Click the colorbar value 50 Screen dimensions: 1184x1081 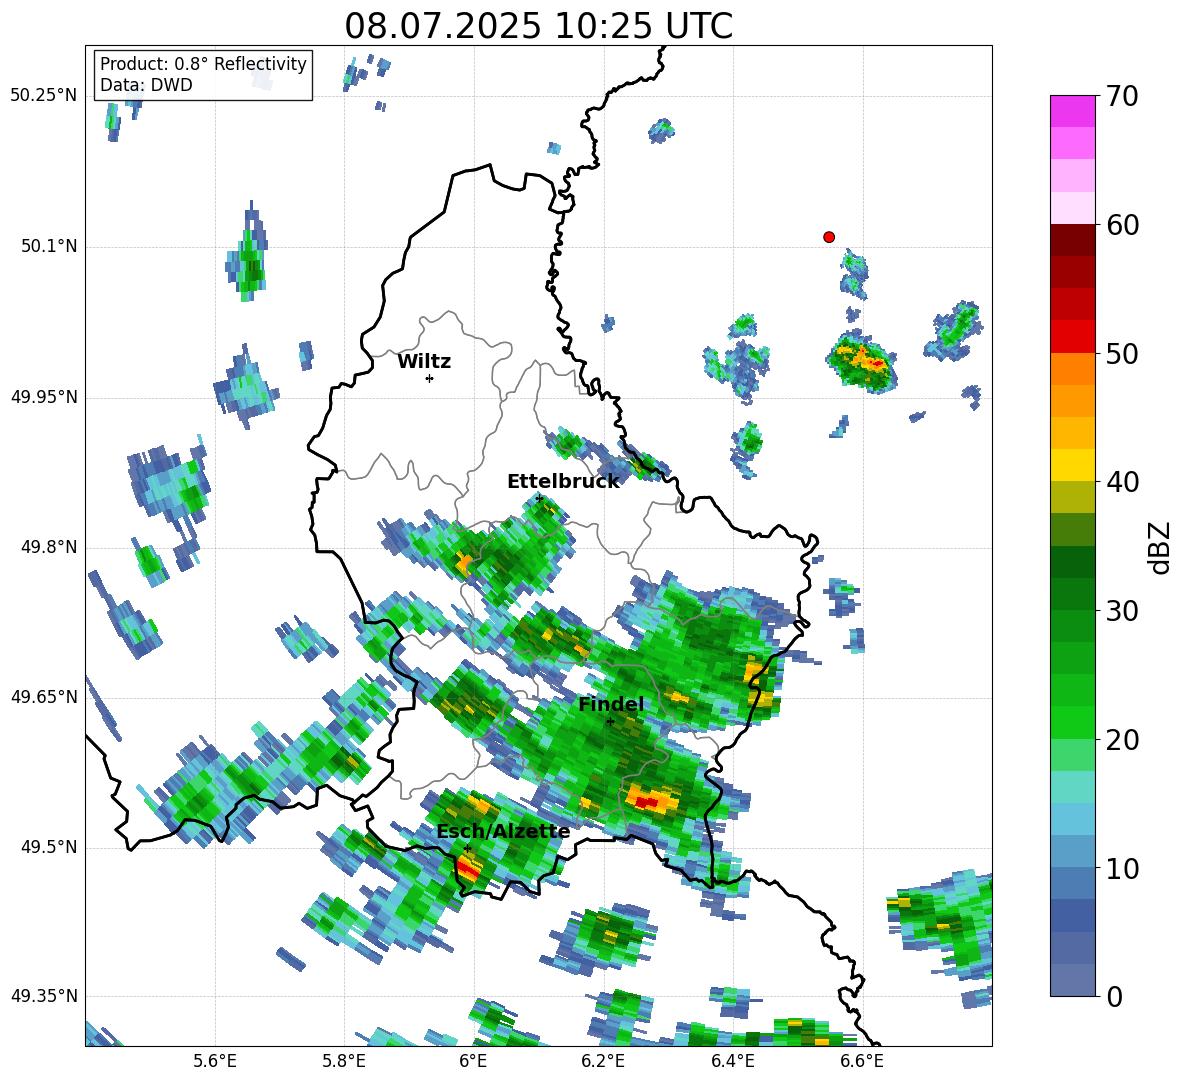[x=1122, y=353]
